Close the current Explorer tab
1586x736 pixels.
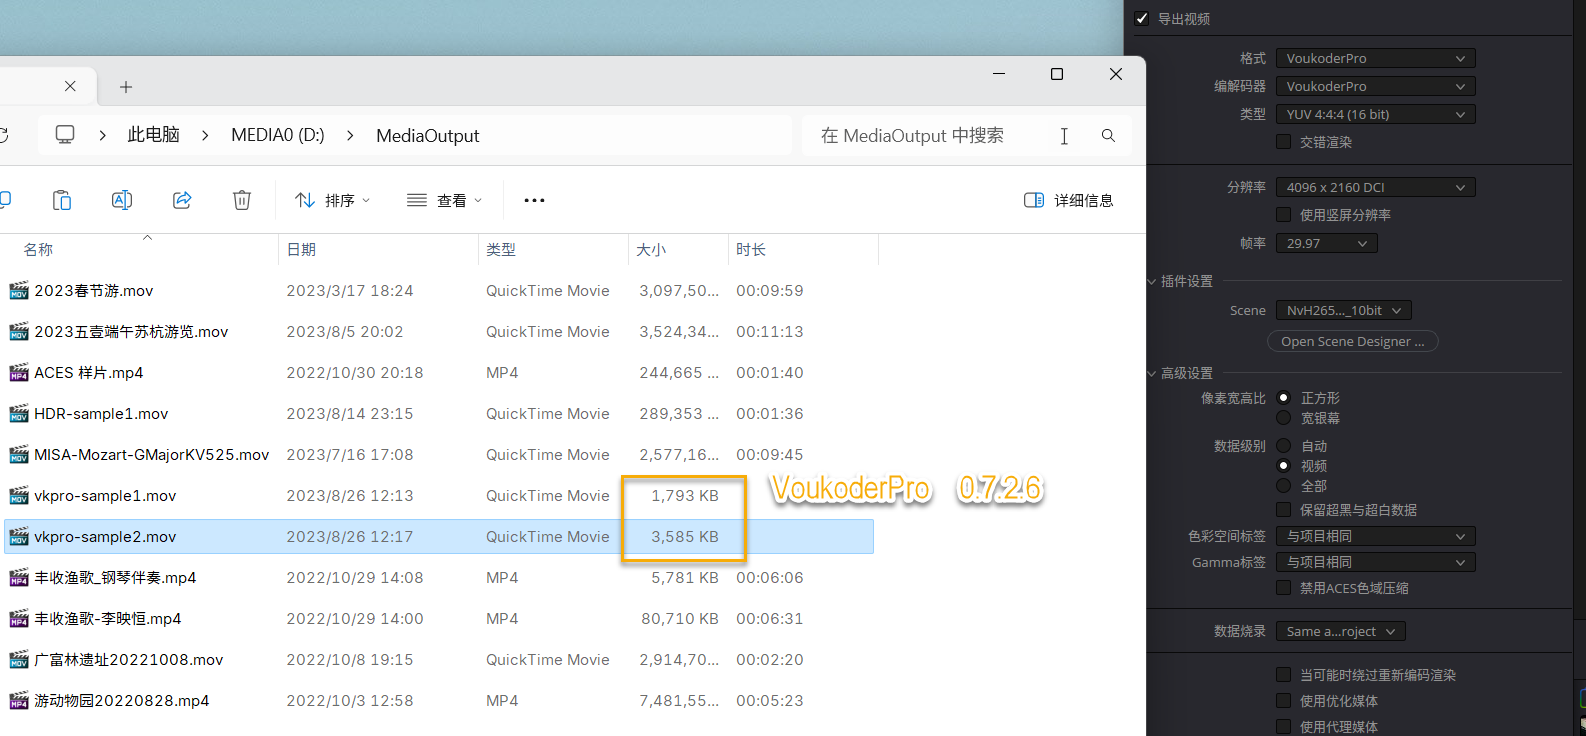70,86
